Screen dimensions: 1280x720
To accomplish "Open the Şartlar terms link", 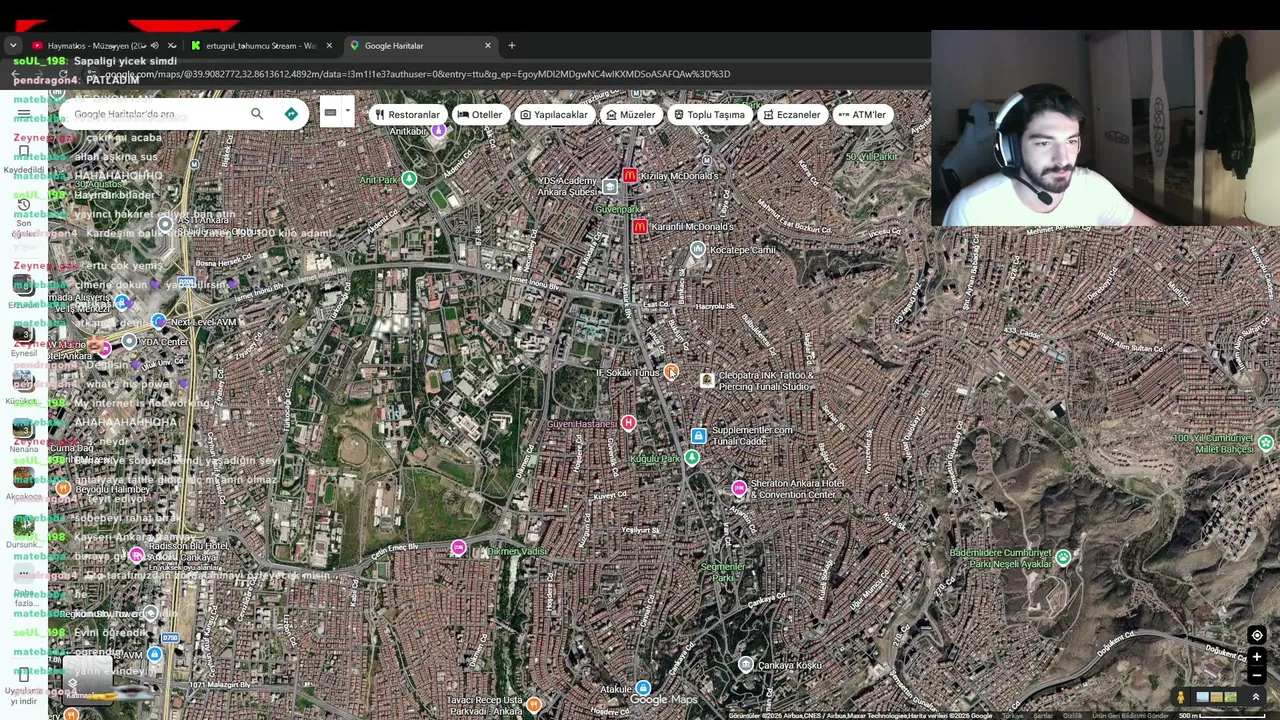I will (x=1043, y=716).
